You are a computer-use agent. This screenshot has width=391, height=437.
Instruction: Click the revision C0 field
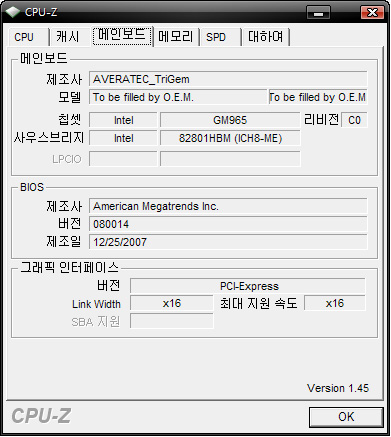354,120
